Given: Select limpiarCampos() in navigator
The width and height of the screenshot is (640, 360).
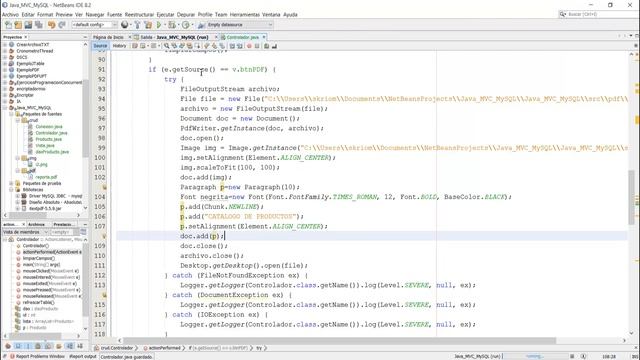Looking at the screenshot, I should coord(39,258).
